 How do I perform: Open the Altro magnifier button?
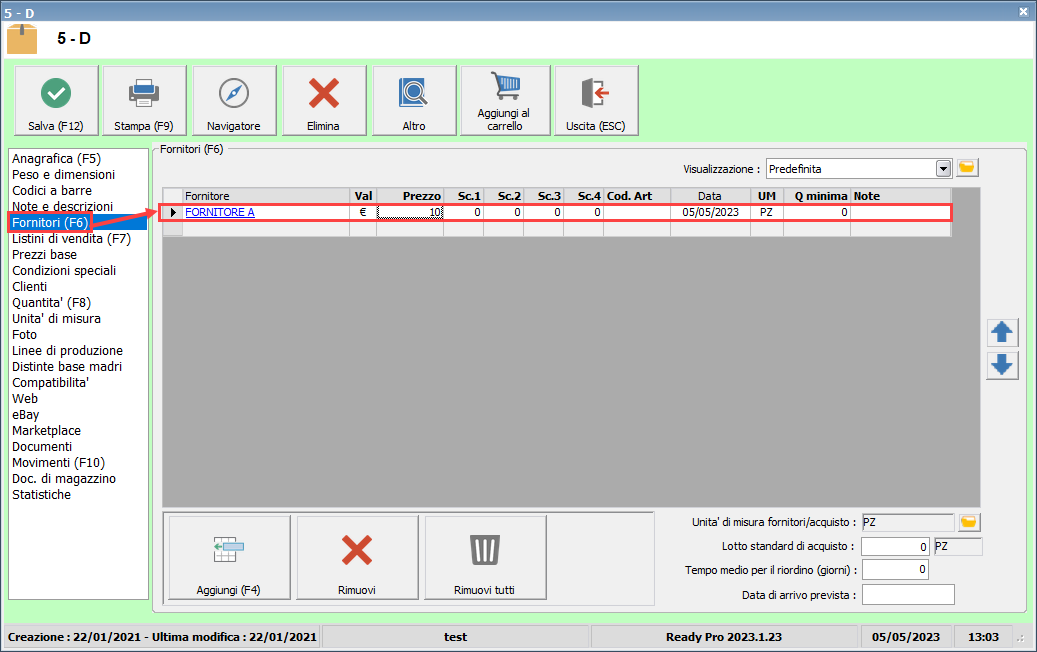tap(414, 101)
